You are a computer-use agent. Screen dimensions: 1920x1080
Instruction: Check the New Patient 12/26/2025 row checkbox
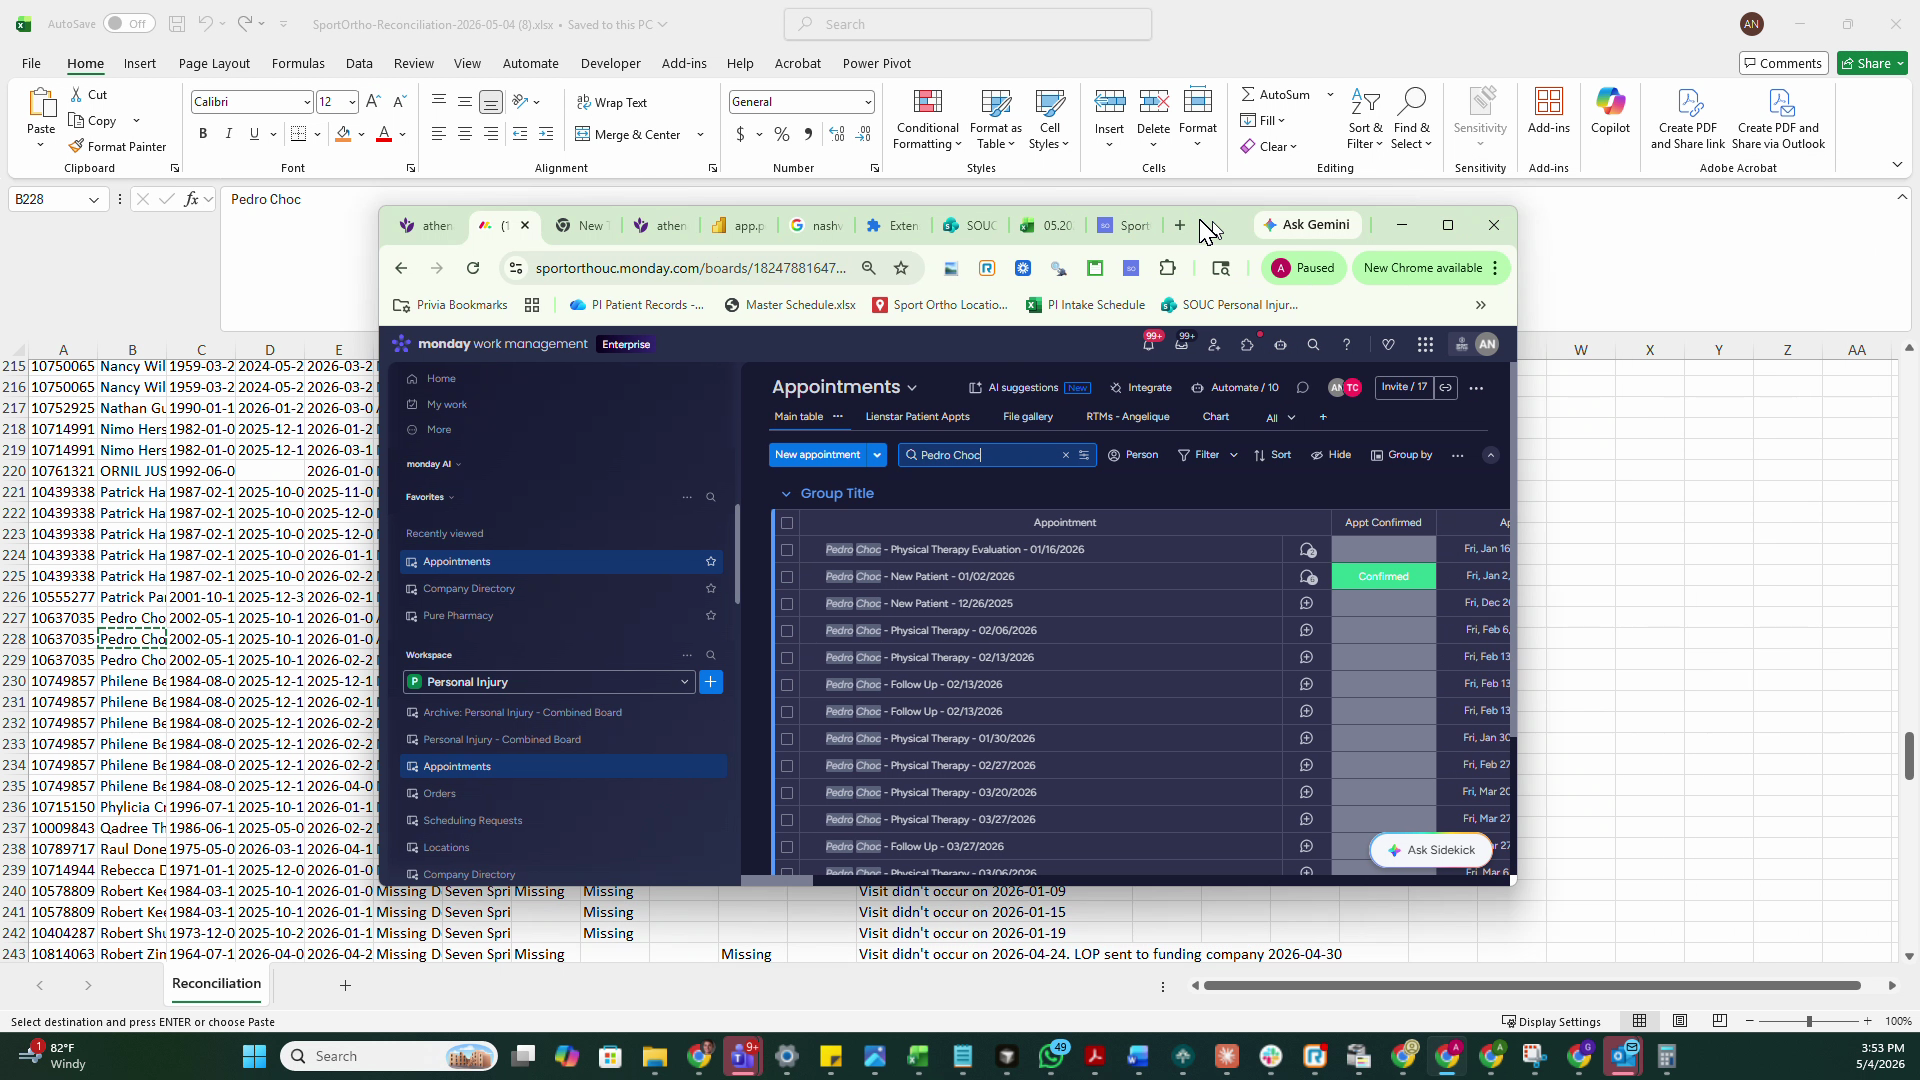[x=787, y=604]
